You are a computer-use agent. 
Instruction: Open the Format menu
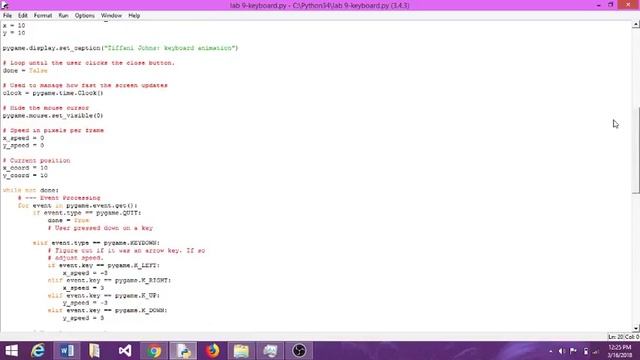point(43,16)
